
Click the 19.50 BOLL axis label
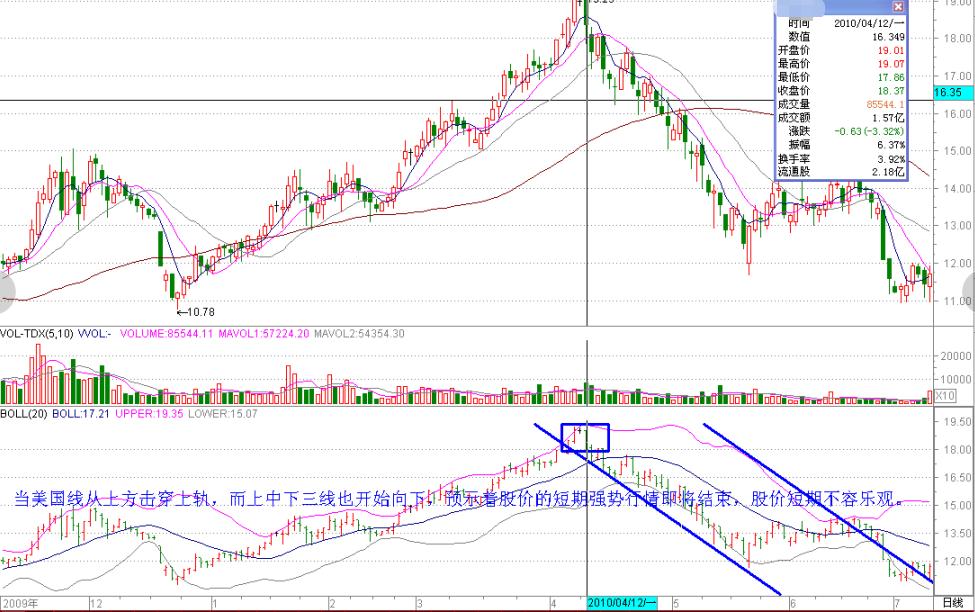[x=957, y=422]
